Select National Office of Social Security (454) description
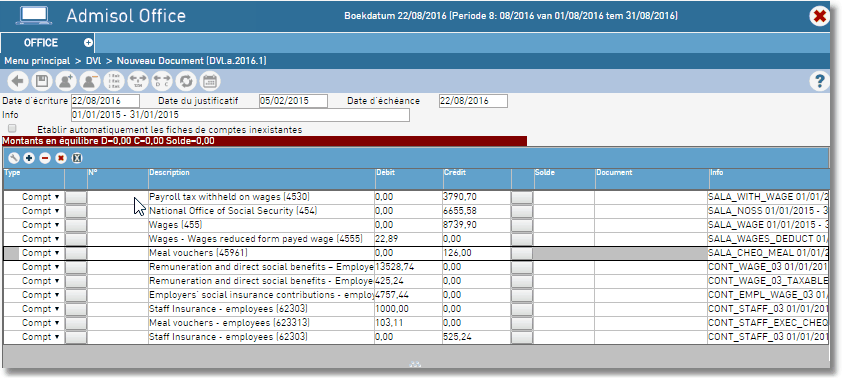The width and height of the screenshot is (842, 380). click(x=262, y=211)
